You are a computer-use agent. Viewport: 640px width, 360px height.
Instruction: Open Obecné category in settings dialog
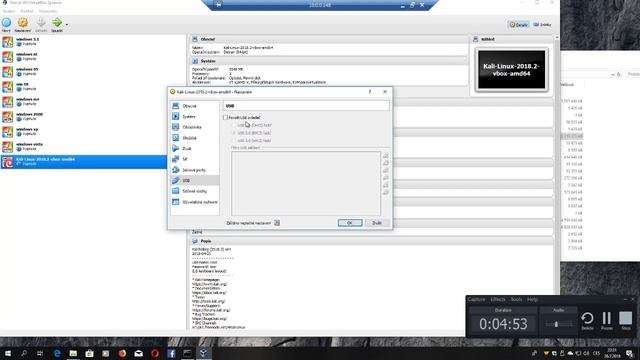tap(195, 106)
